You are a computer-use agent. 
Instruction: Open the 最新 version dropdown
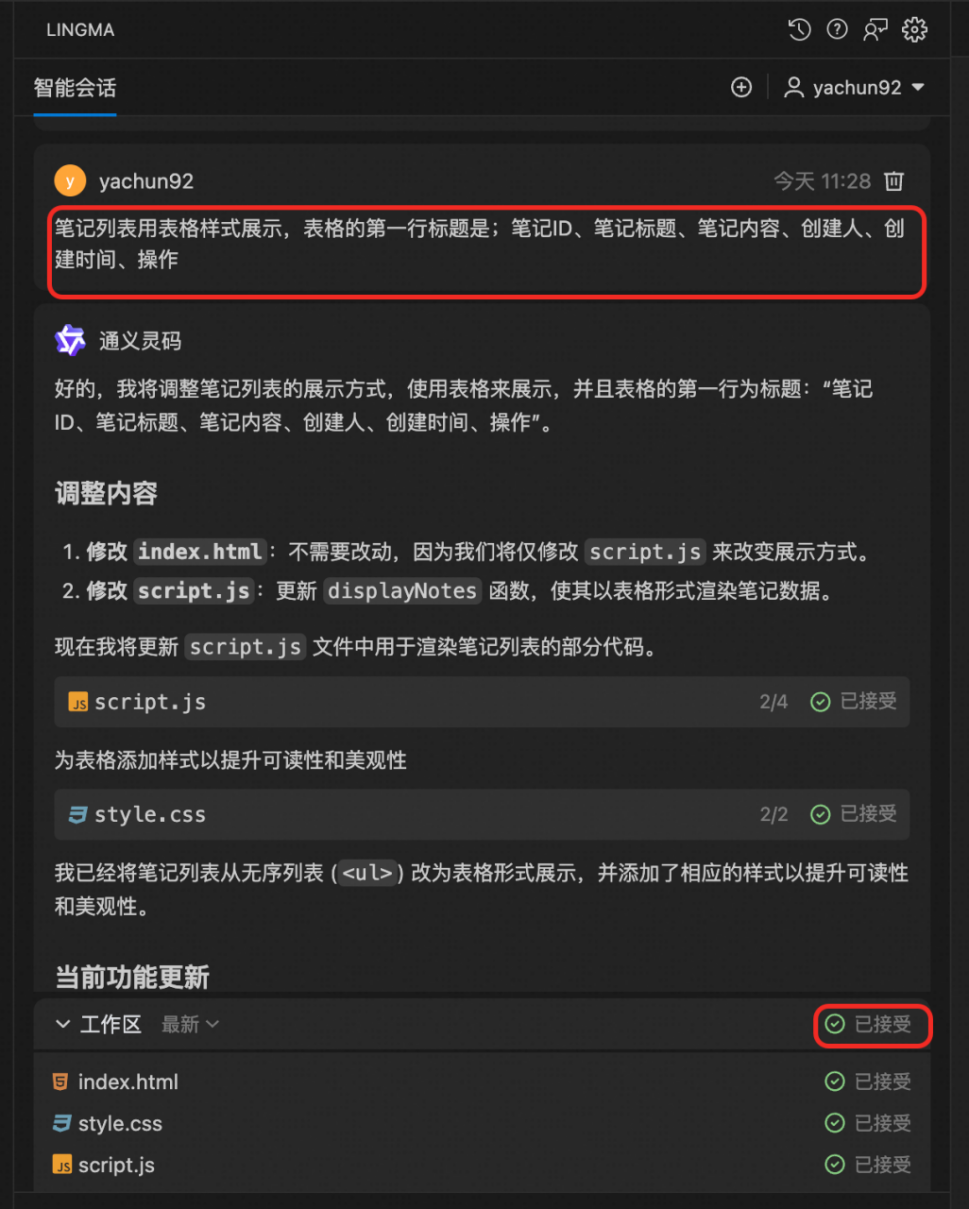coord(190,1025)
